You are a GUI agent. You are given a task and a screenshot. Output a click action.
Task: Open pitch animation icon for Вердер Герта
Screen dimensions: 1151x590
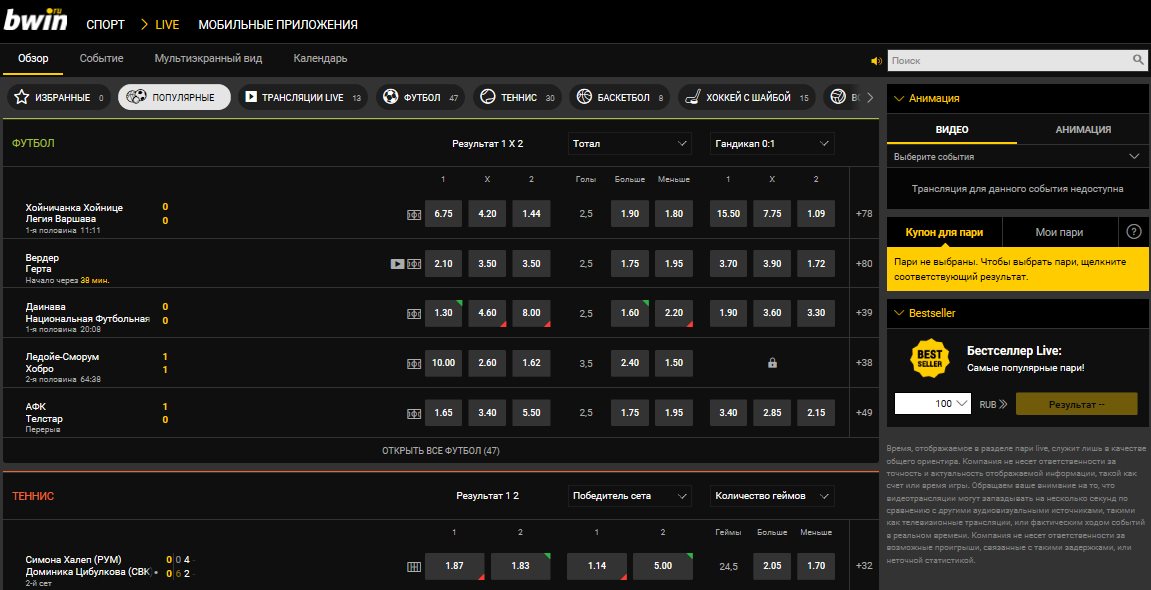click(x=414, y=263)
